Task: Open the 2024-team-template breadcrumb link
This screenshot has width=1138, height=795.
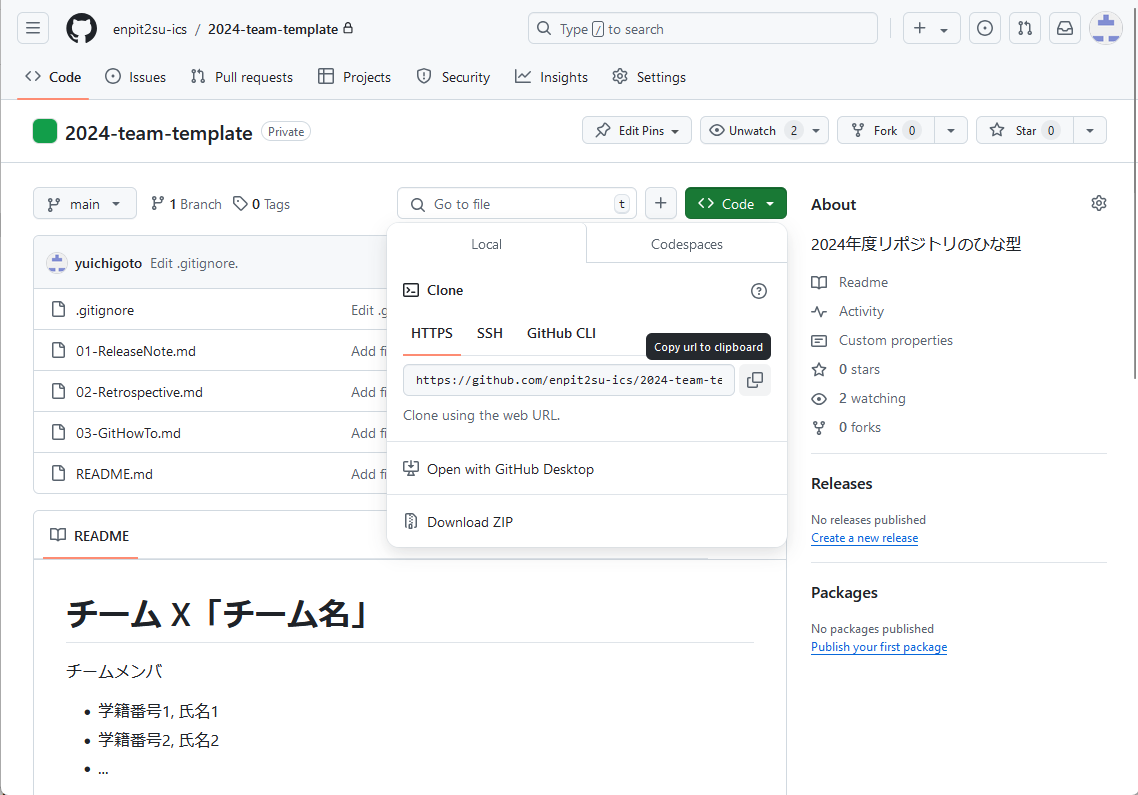Action: [x=273, y=29]
